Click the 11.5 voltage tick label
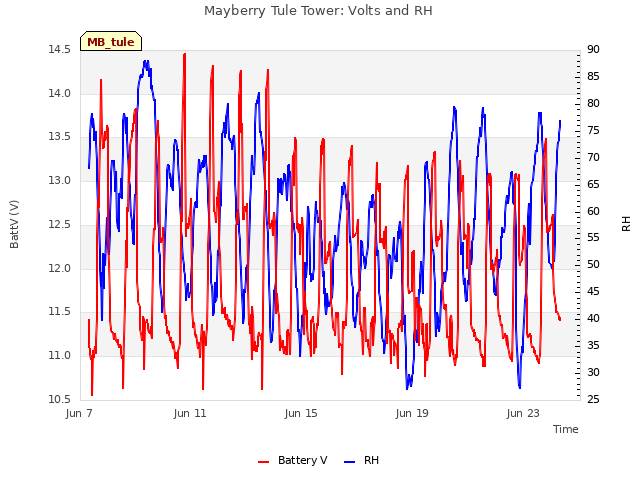This screenshot has height=480, width=640. coord(60,312)
